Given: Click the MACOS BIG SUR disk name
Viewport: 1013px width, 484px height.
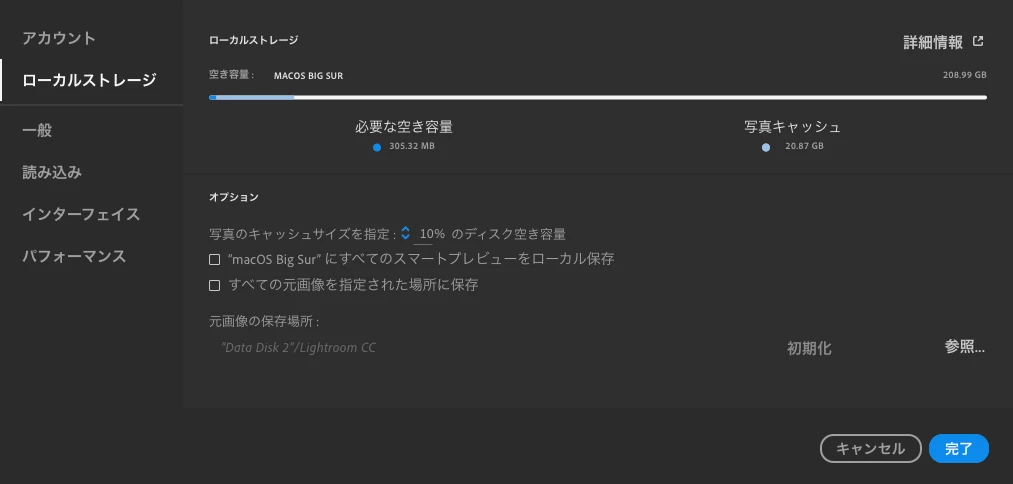Looking at the screenshot, I should tap(308, 76).
